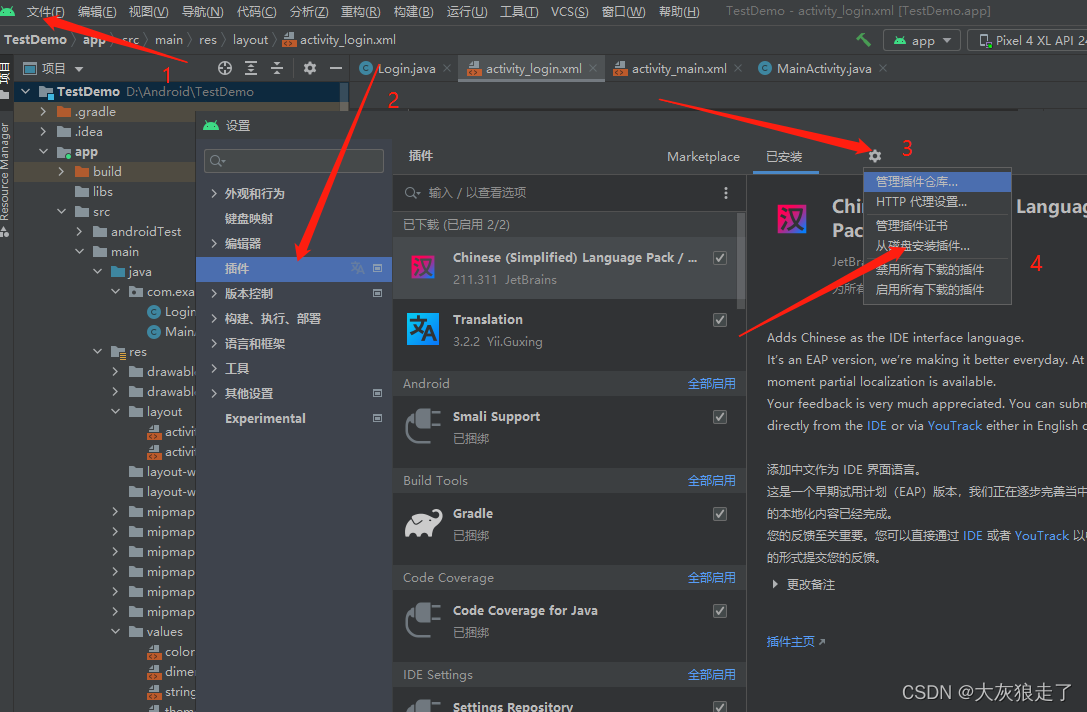
Task: Open the app run configuration dropdown
Action: 921,40
